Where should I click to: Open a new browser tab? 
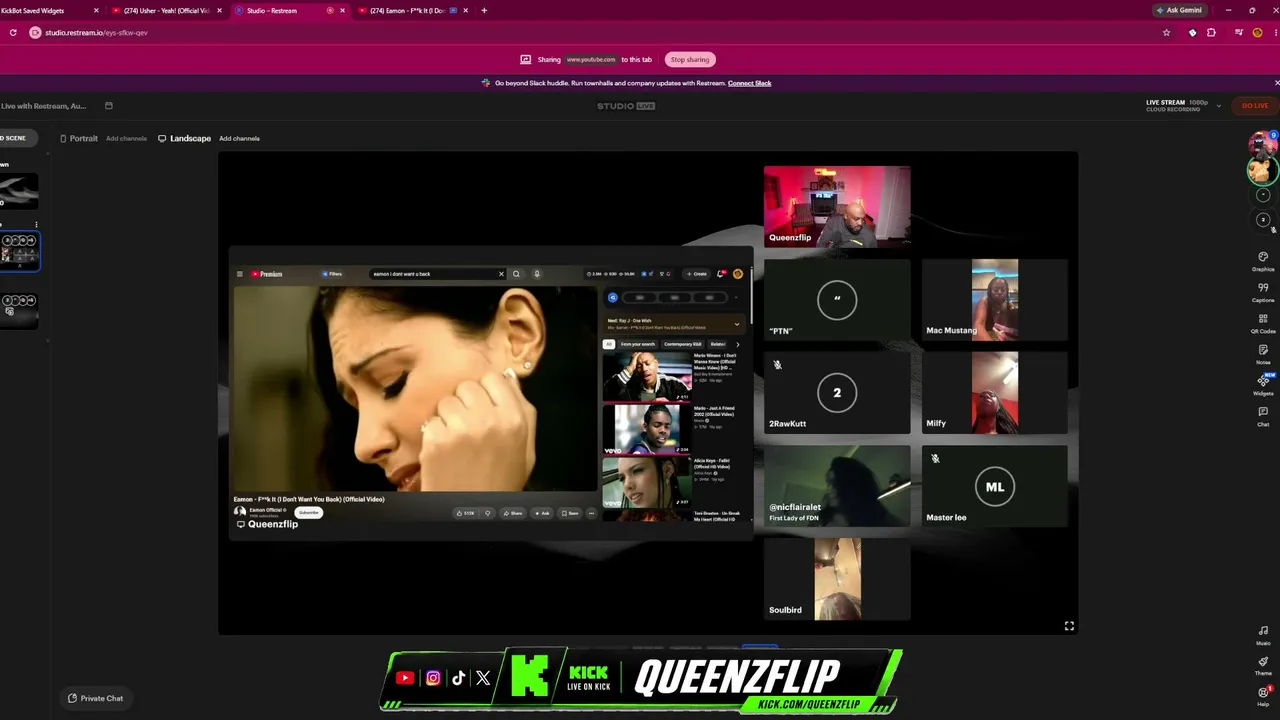[484, 10]
